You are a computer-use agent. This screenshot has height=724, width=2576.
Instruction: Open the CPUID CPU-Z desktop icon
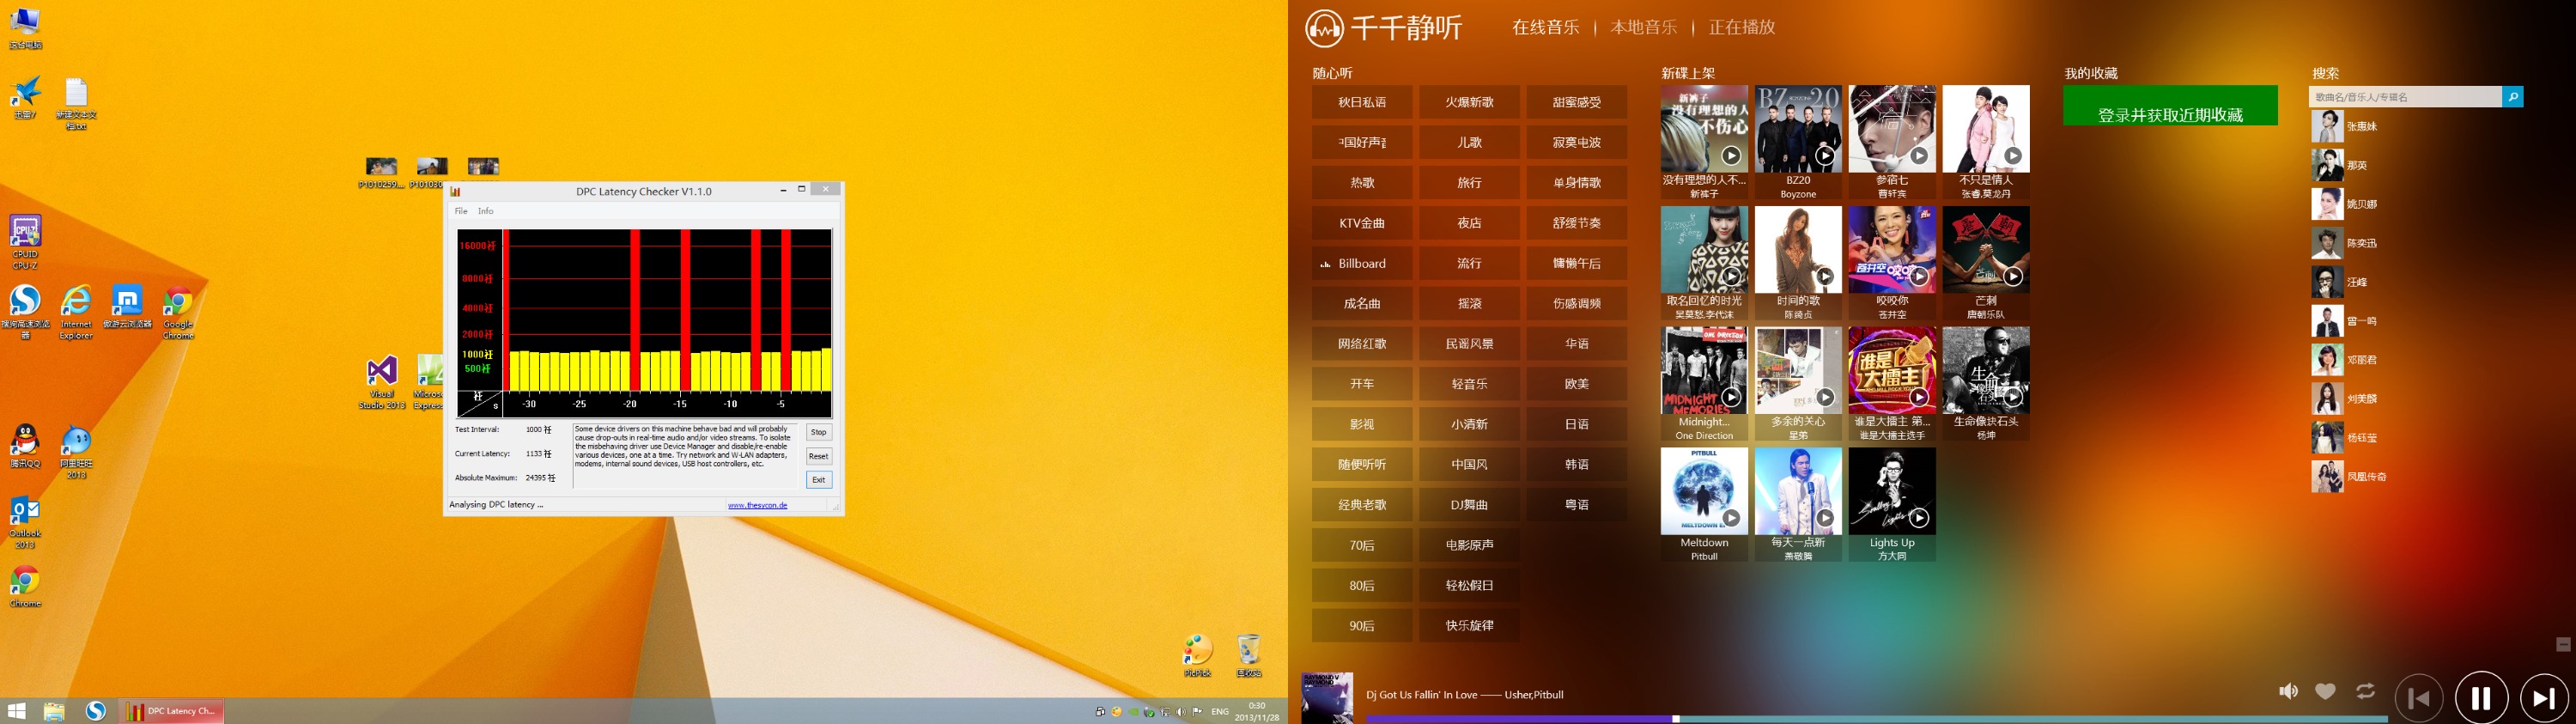pos(25,241)
